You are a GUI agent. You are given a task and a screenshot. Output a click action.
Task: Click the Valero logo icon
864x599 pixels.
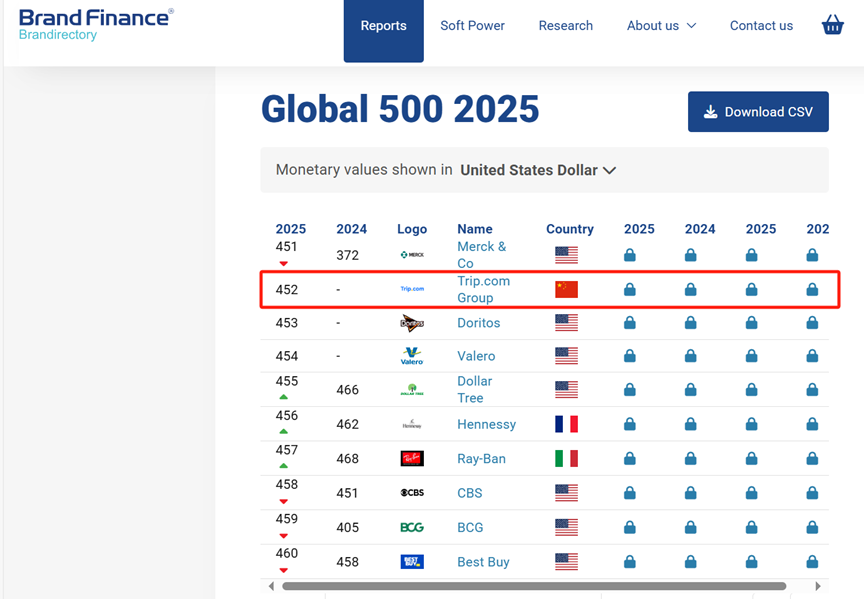point(411,356)
